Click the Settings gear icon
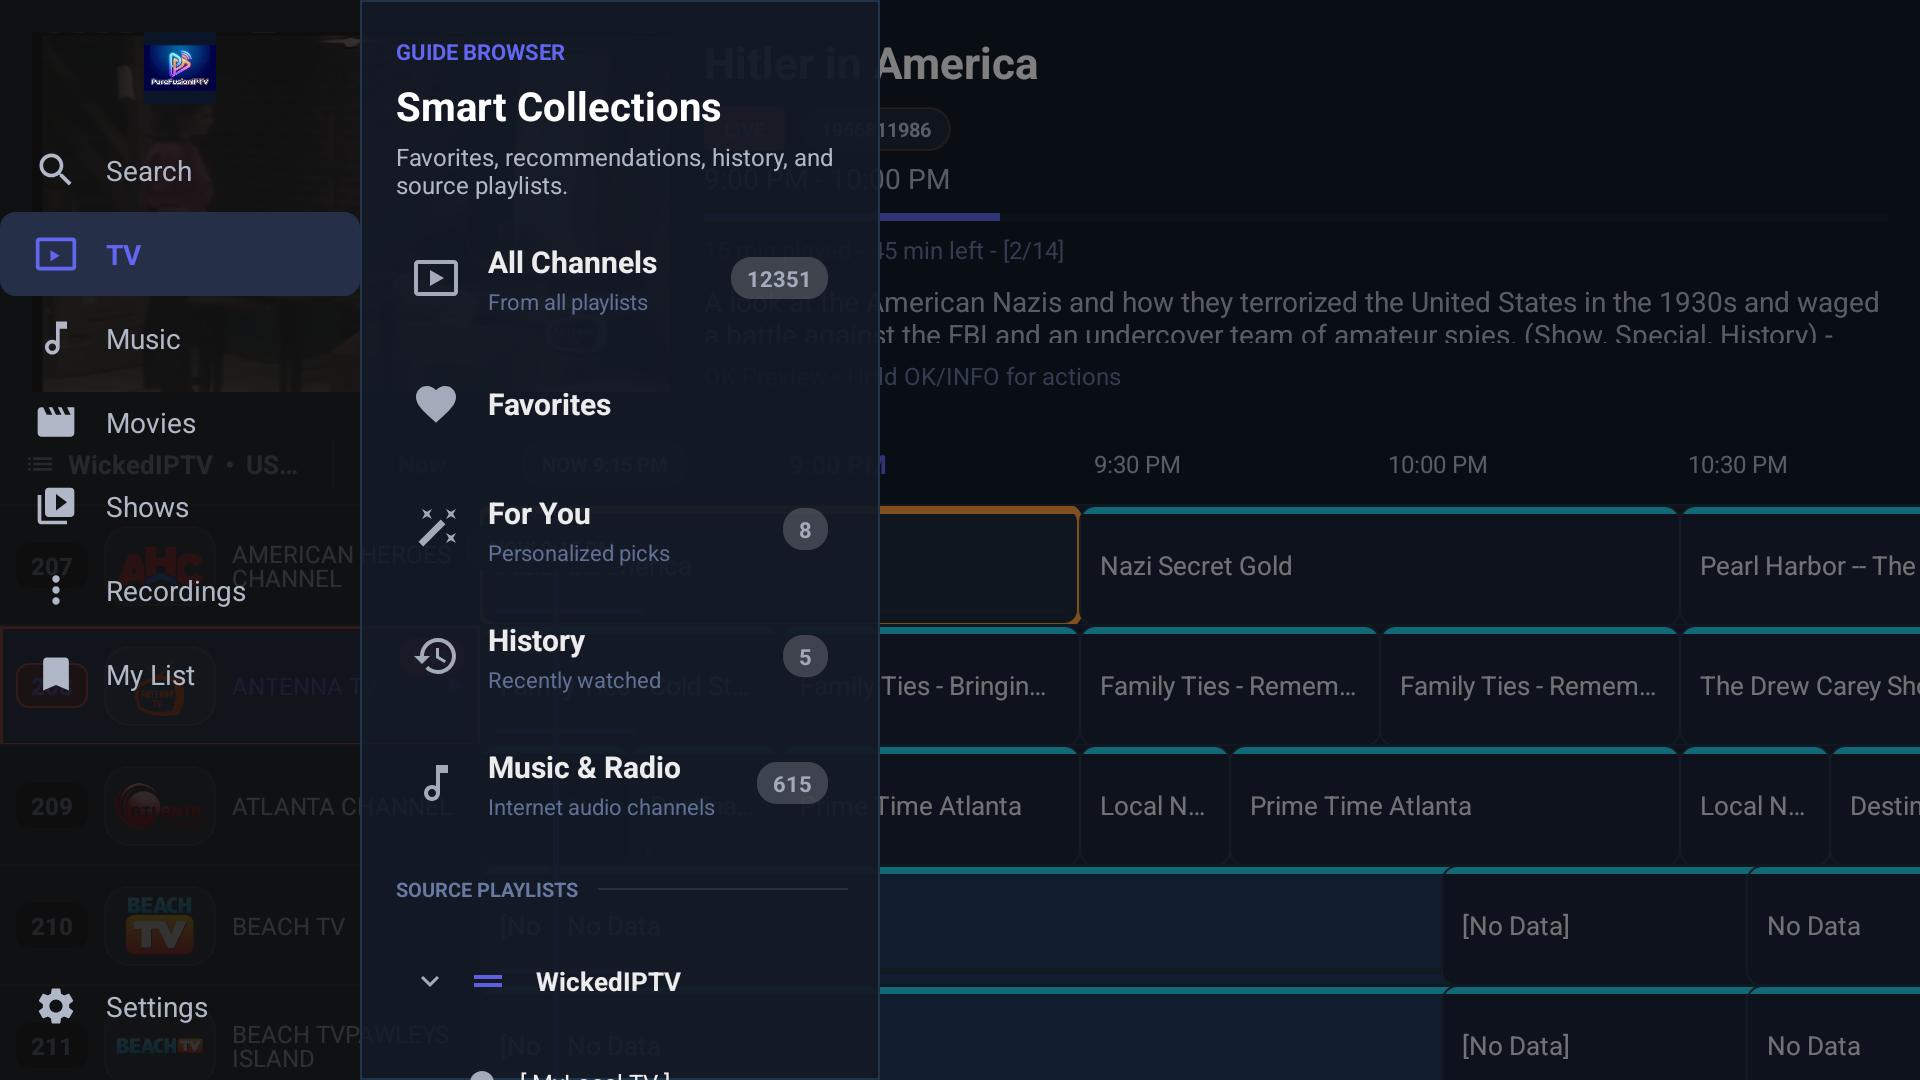 (55, 1006)
